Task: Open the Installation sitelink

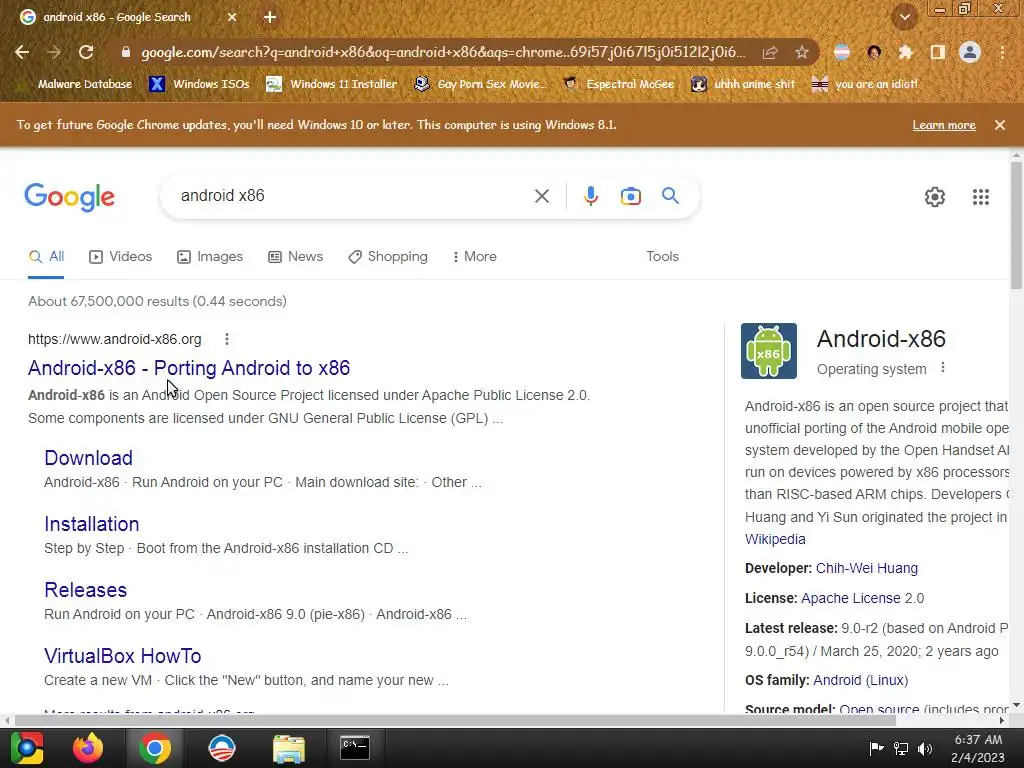Action: click(x=91, y=524)
